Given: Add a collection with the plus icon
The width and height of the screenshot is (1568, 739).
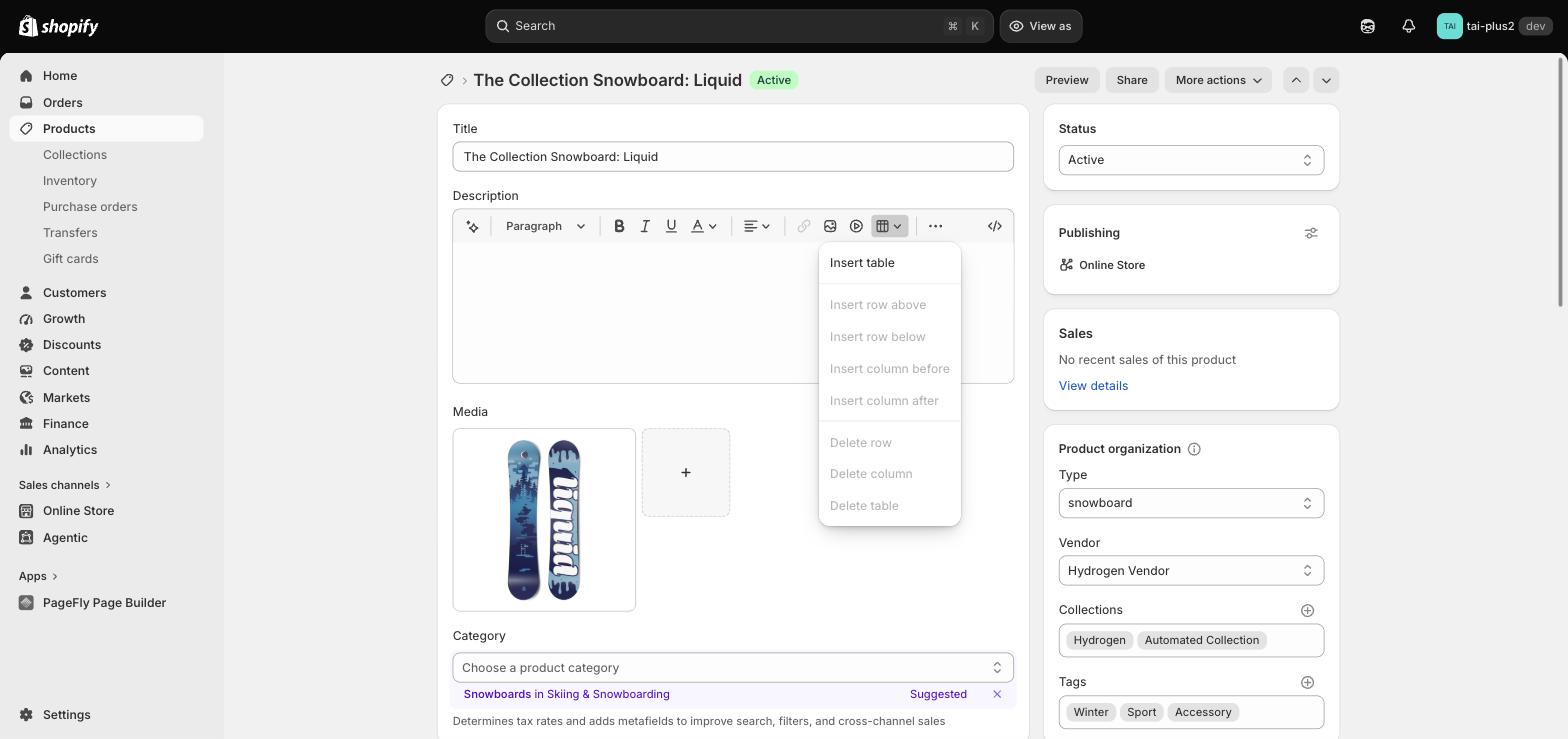Looking at the screenshot, I should pyautogui.click(x=1307, y=610).
